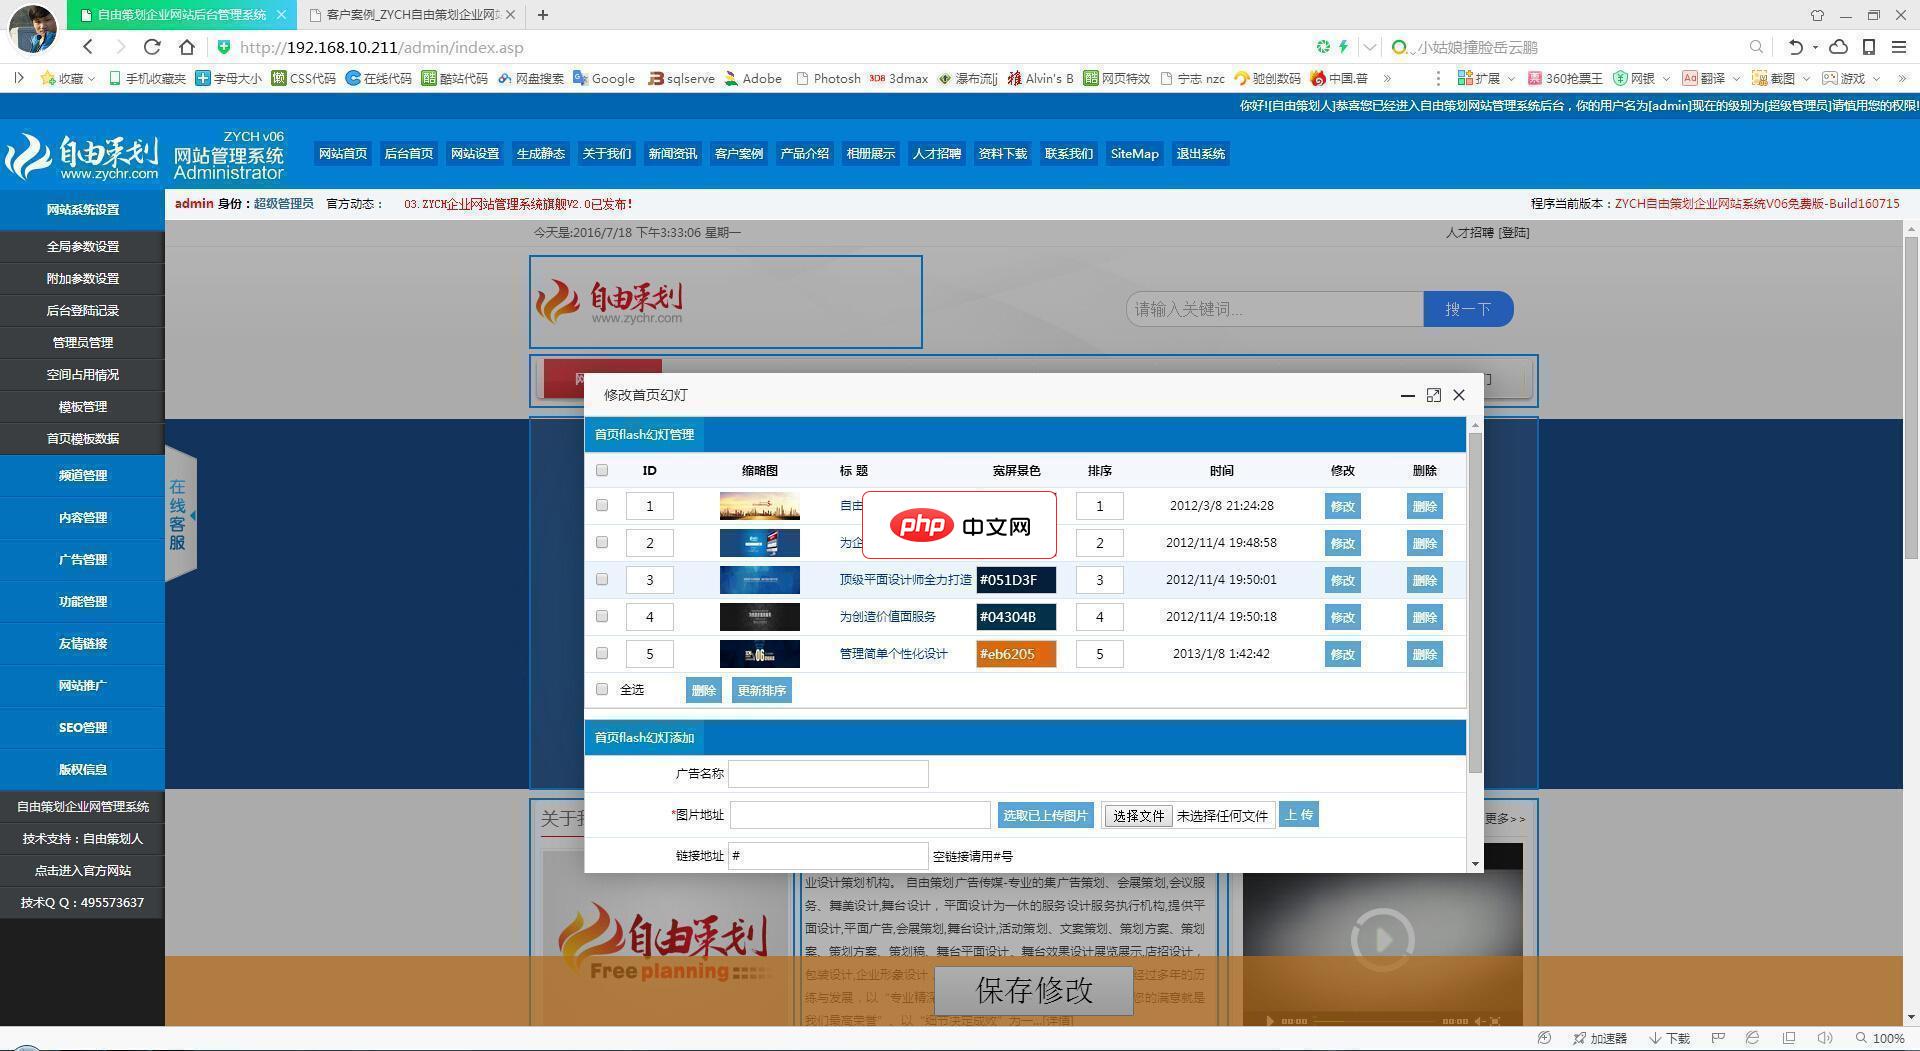Check the checkbox for slide ID 3
The width and height of the screenshot is (1920, 1051).
tap(601, 580)
